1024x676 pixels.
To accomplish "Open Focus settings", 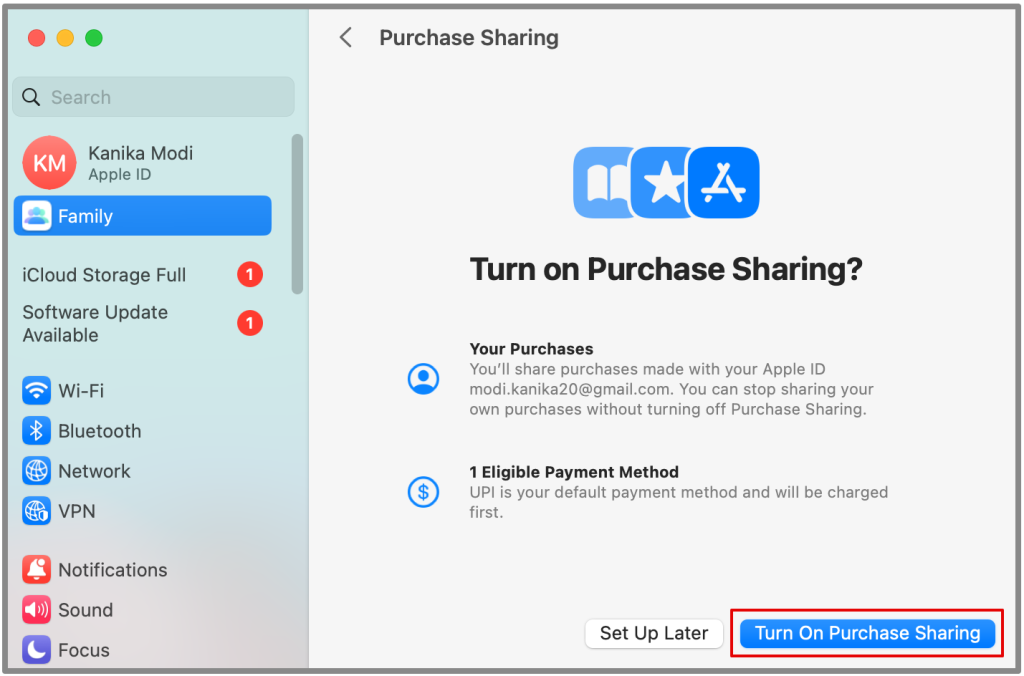I will click(142, 650).
